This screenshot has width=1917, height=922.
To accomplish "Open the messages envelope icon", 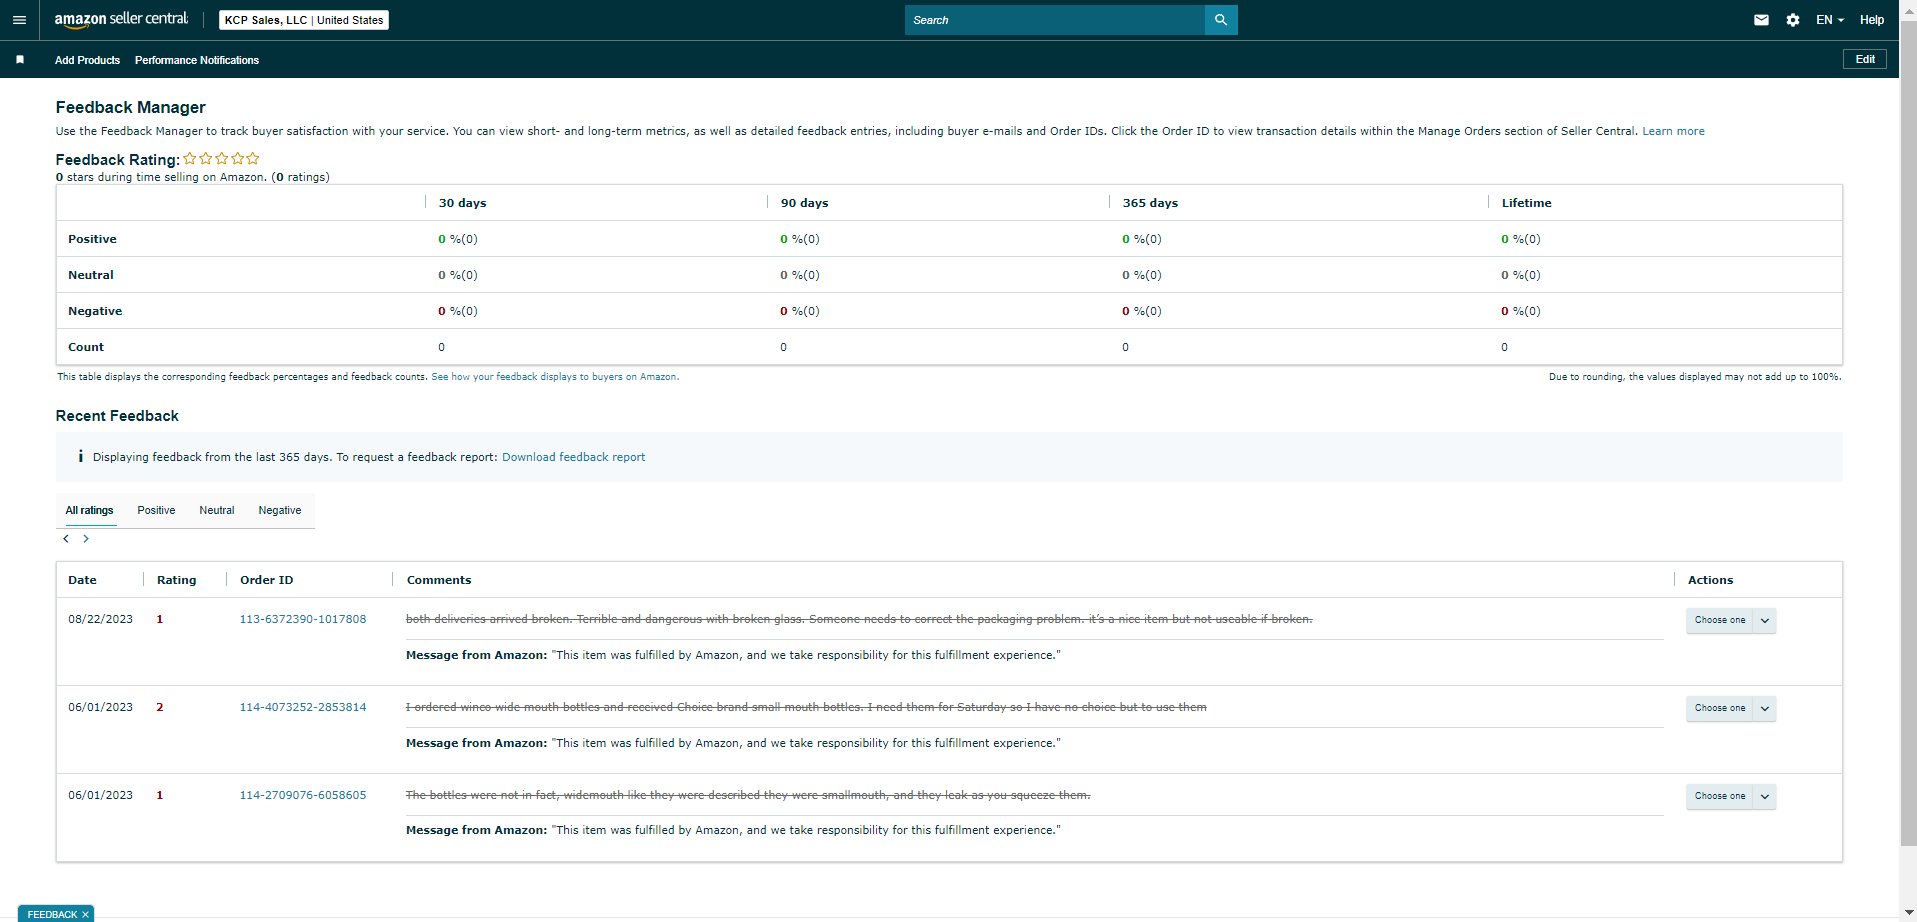I will (1761, 20).
